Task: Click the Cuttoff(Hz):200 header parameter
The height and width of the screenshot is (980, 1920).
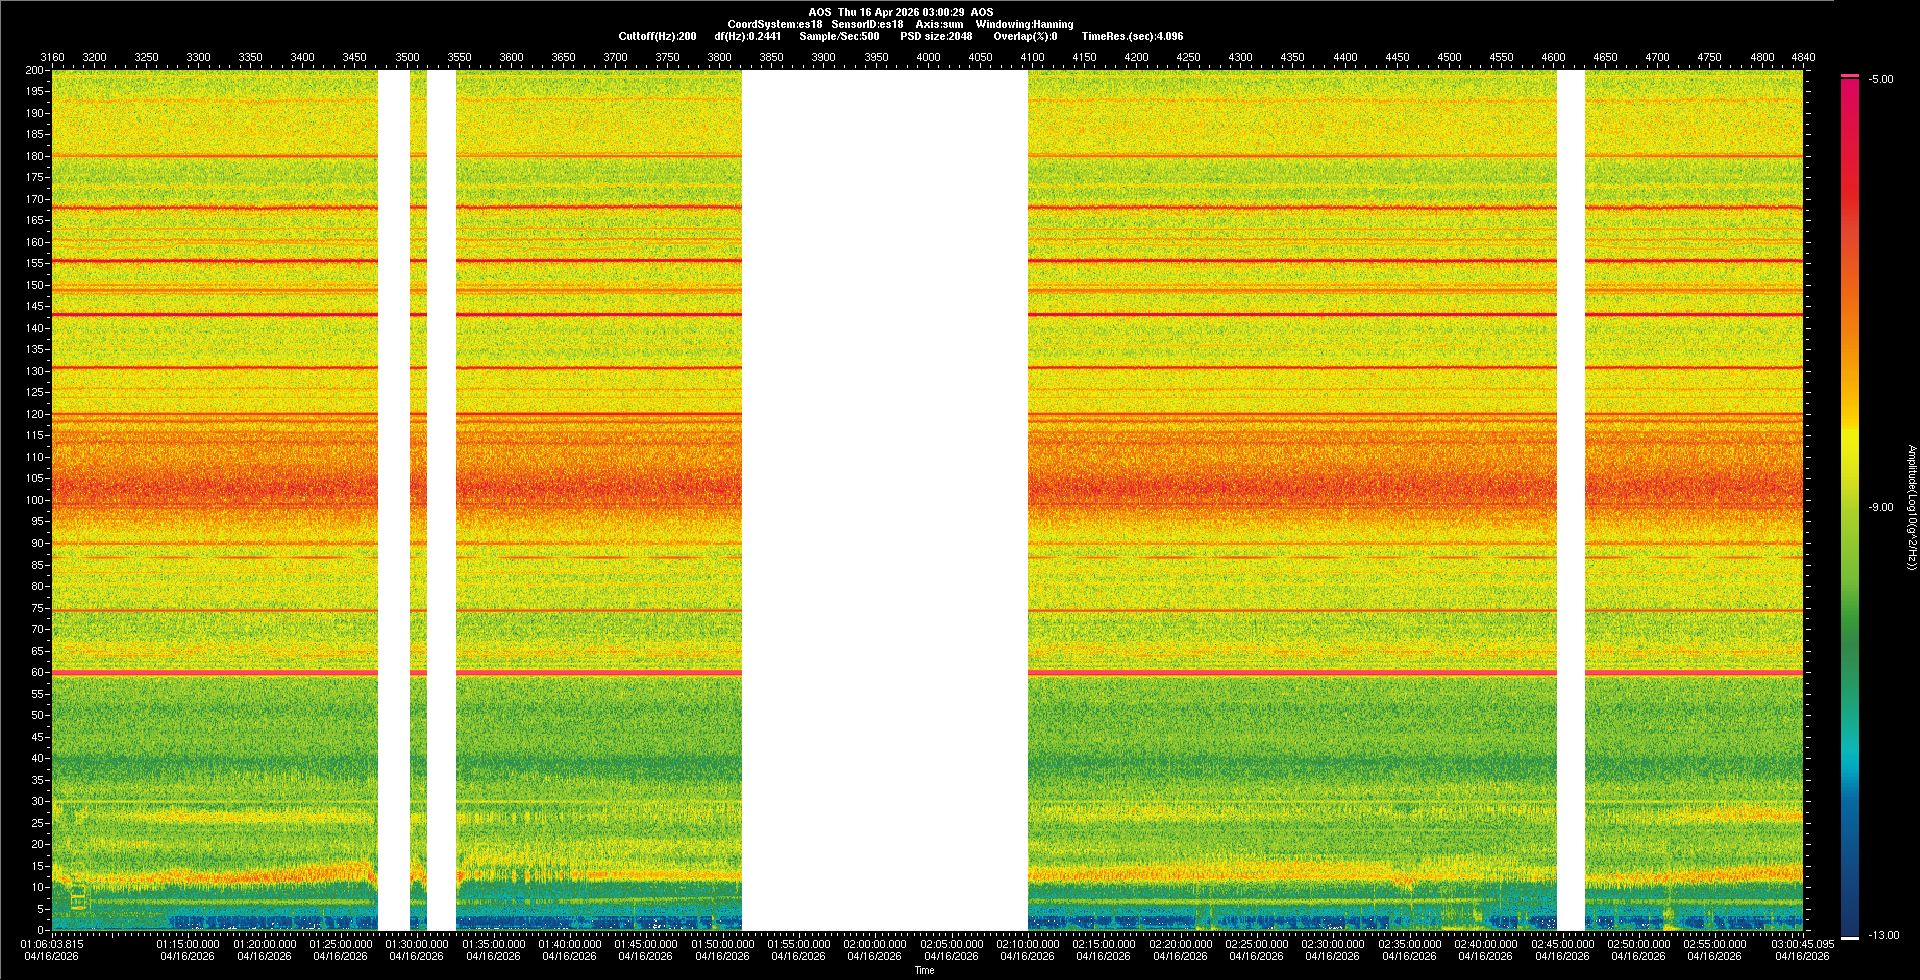Action: tap(657, 36)
